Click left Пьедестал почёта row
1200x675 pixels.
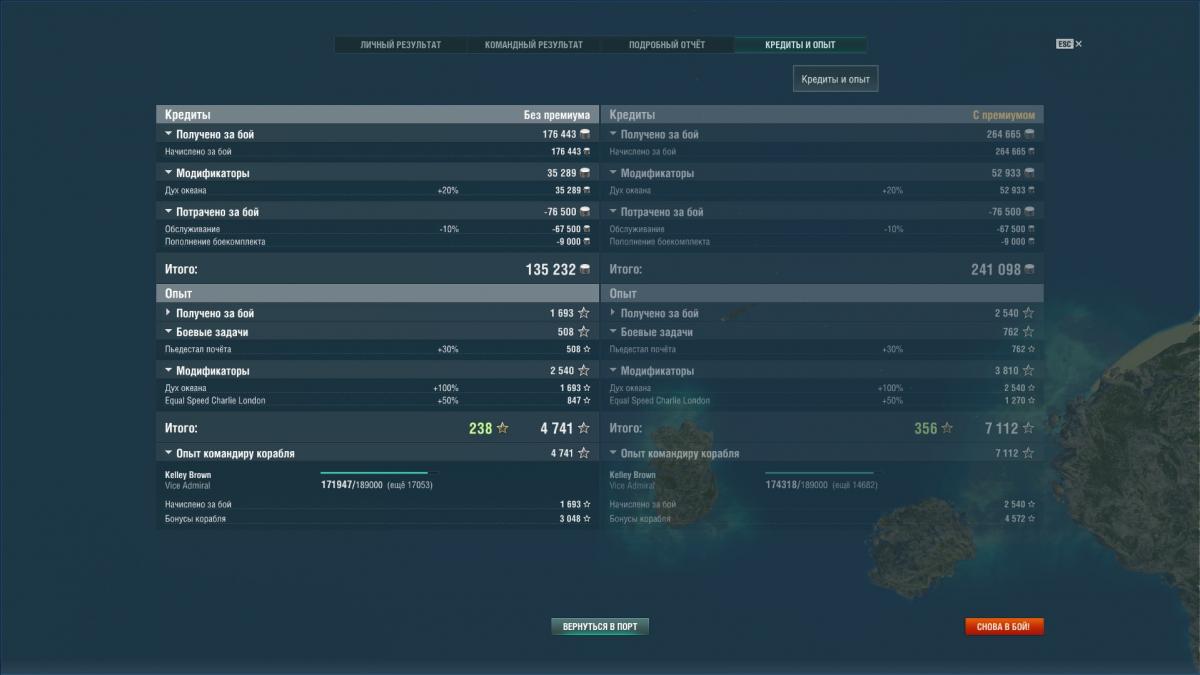pos(377,350)
